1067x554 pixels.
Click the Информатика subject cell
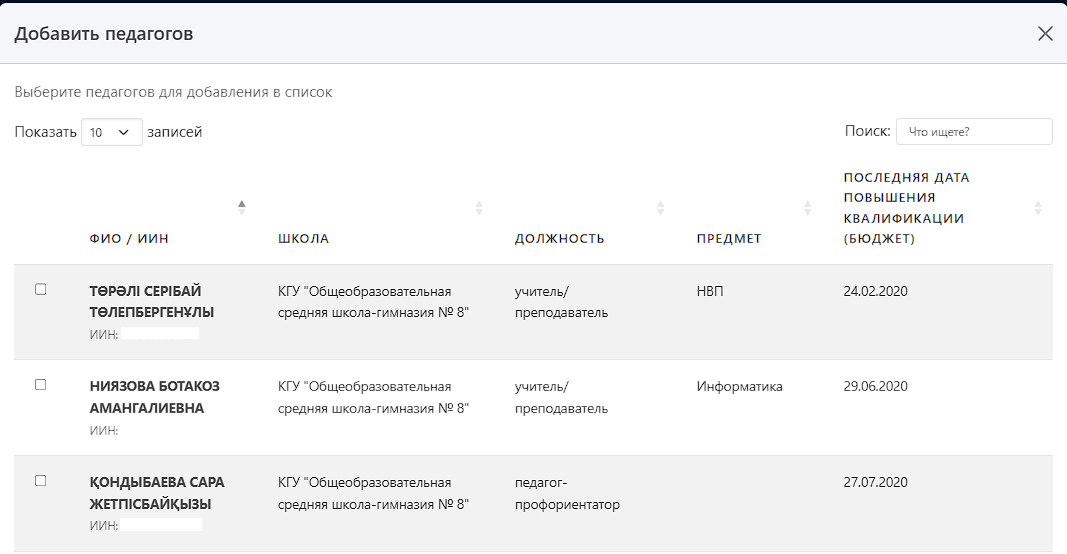point(739,386)
